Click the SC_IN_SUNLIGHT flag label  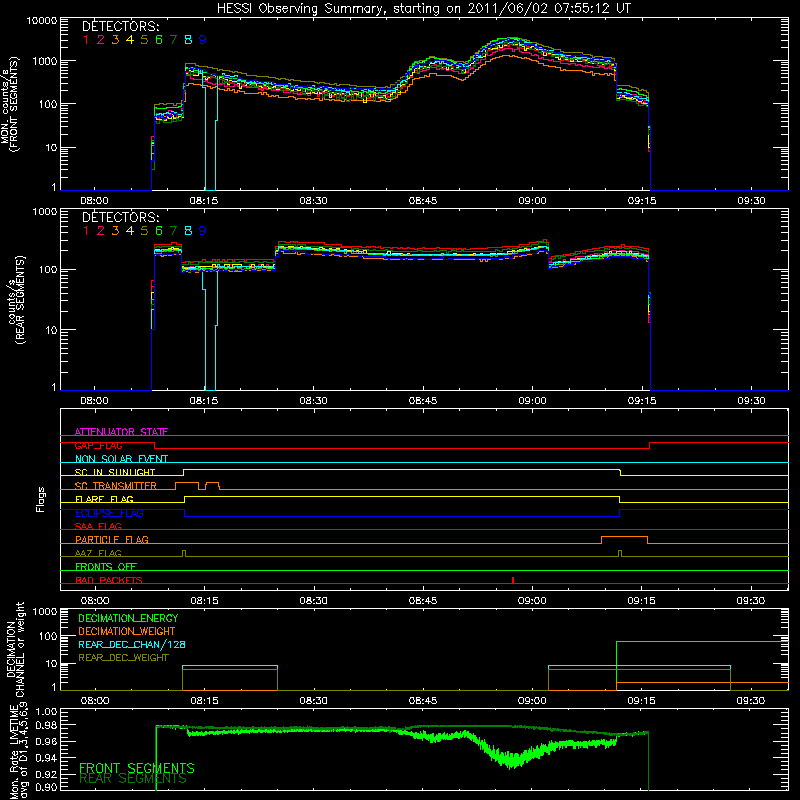115,472
